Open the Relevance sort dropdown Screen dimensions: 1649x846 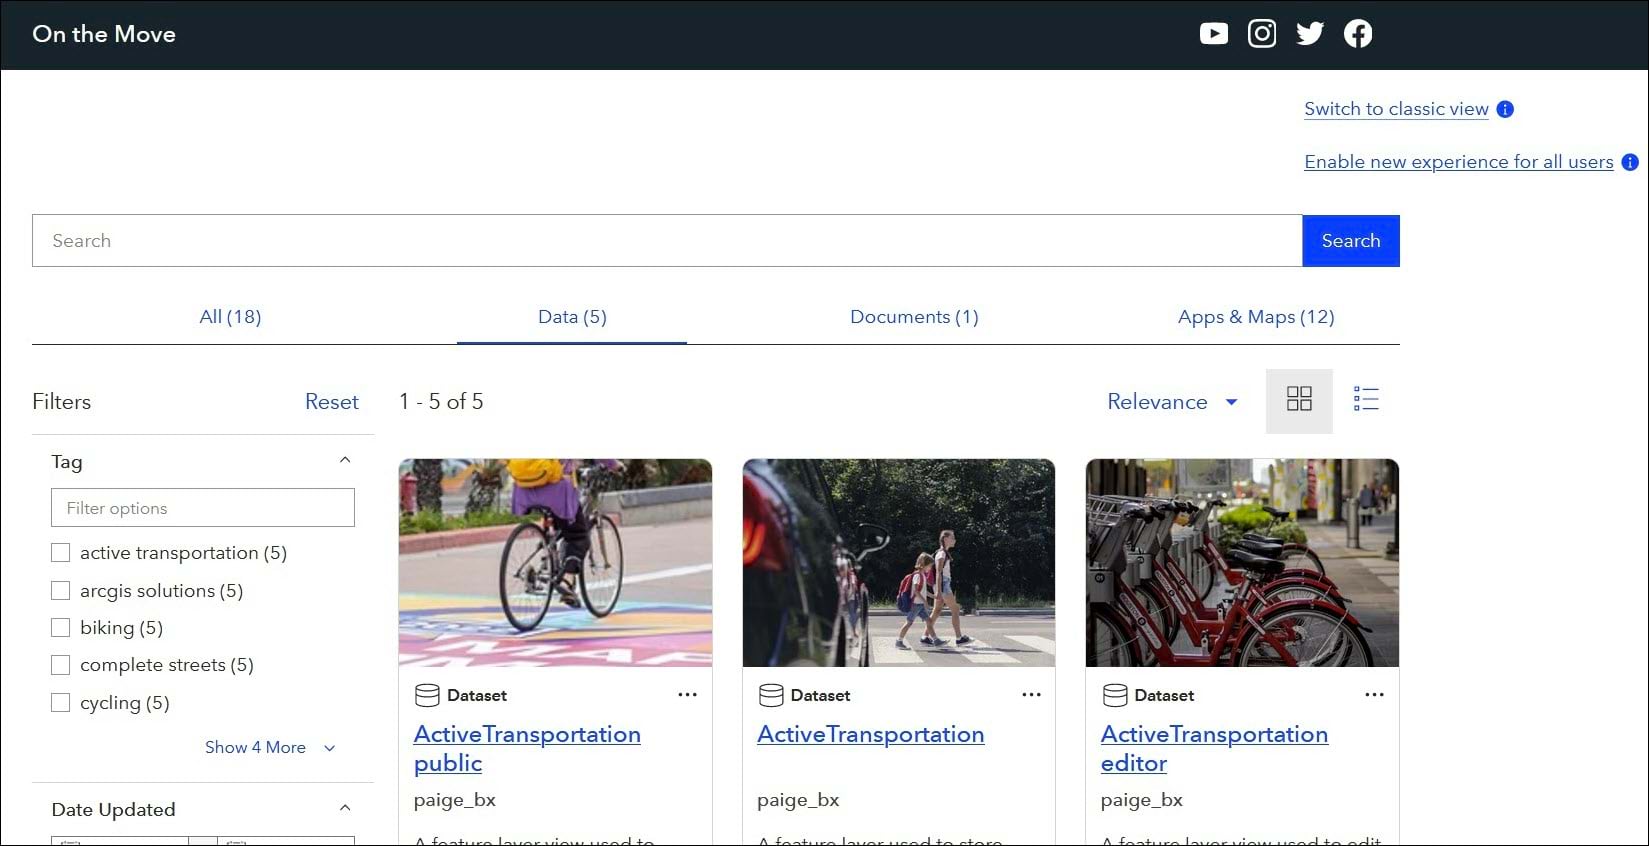1172,402
